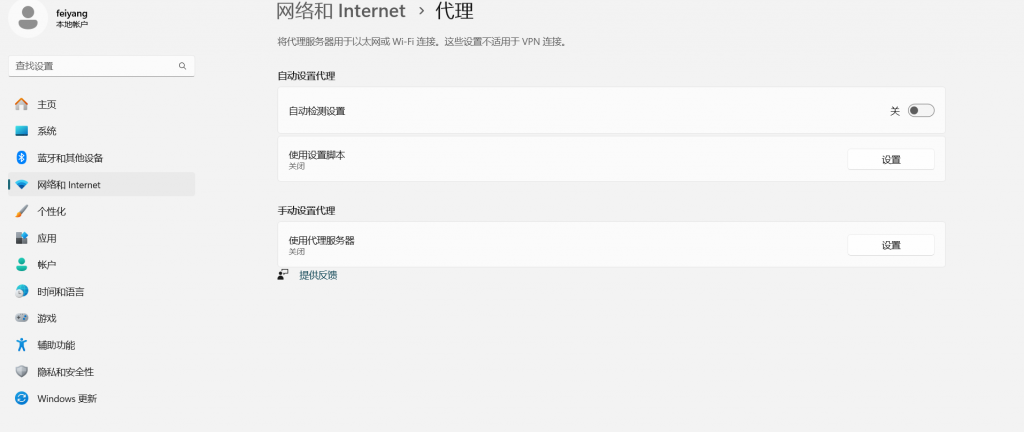
Task: Click the Personalization paintbrush icon
Action: click(x=22, y=211)
